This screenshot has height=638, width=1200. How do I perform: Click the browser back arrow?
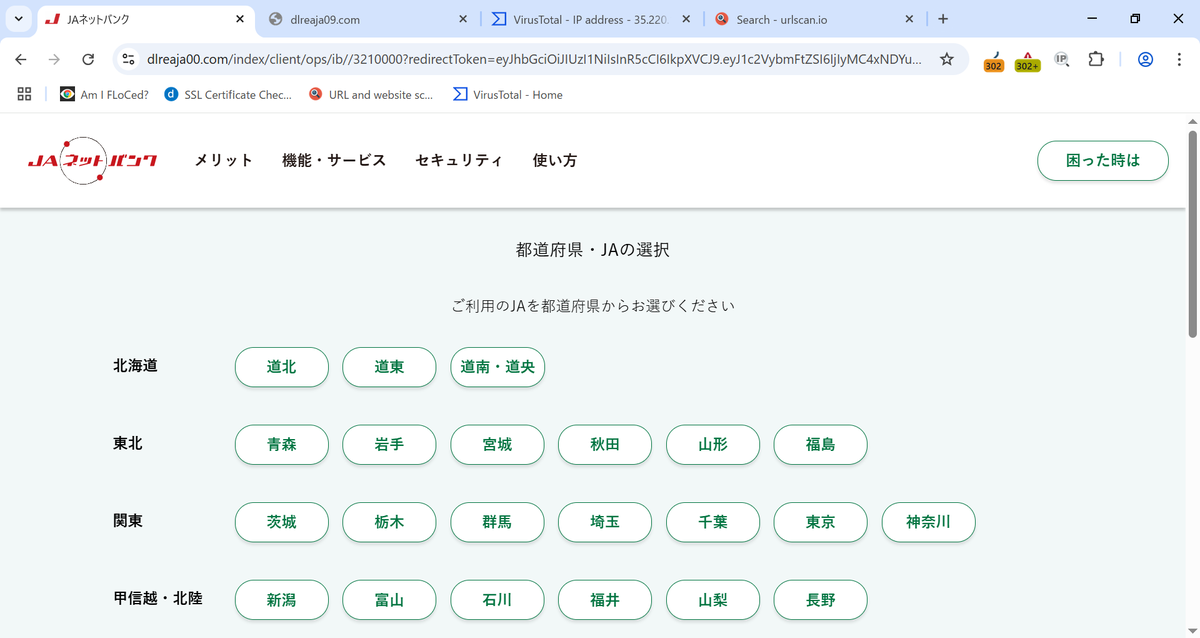tap(21, 59)
